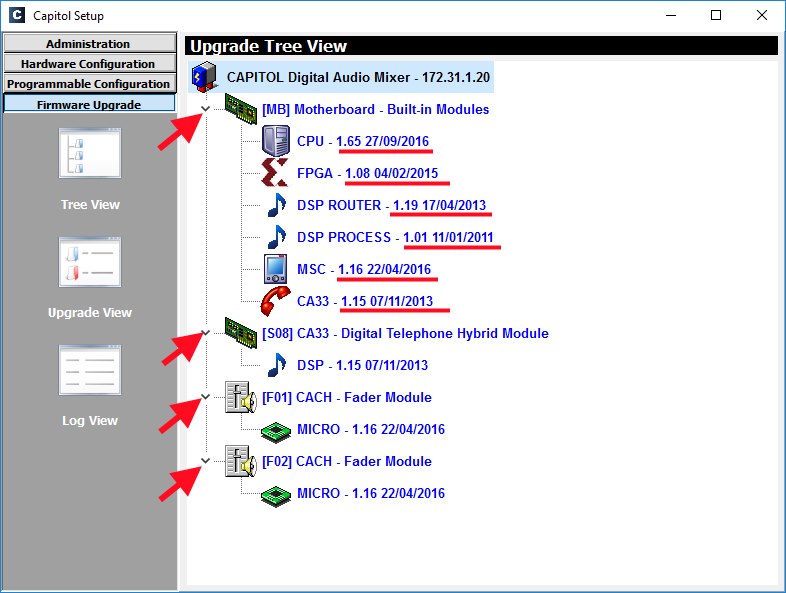The width and height of the screenshot is (786, 593).
Task: Select the Log View label
Action: click(x=90, y=421)
